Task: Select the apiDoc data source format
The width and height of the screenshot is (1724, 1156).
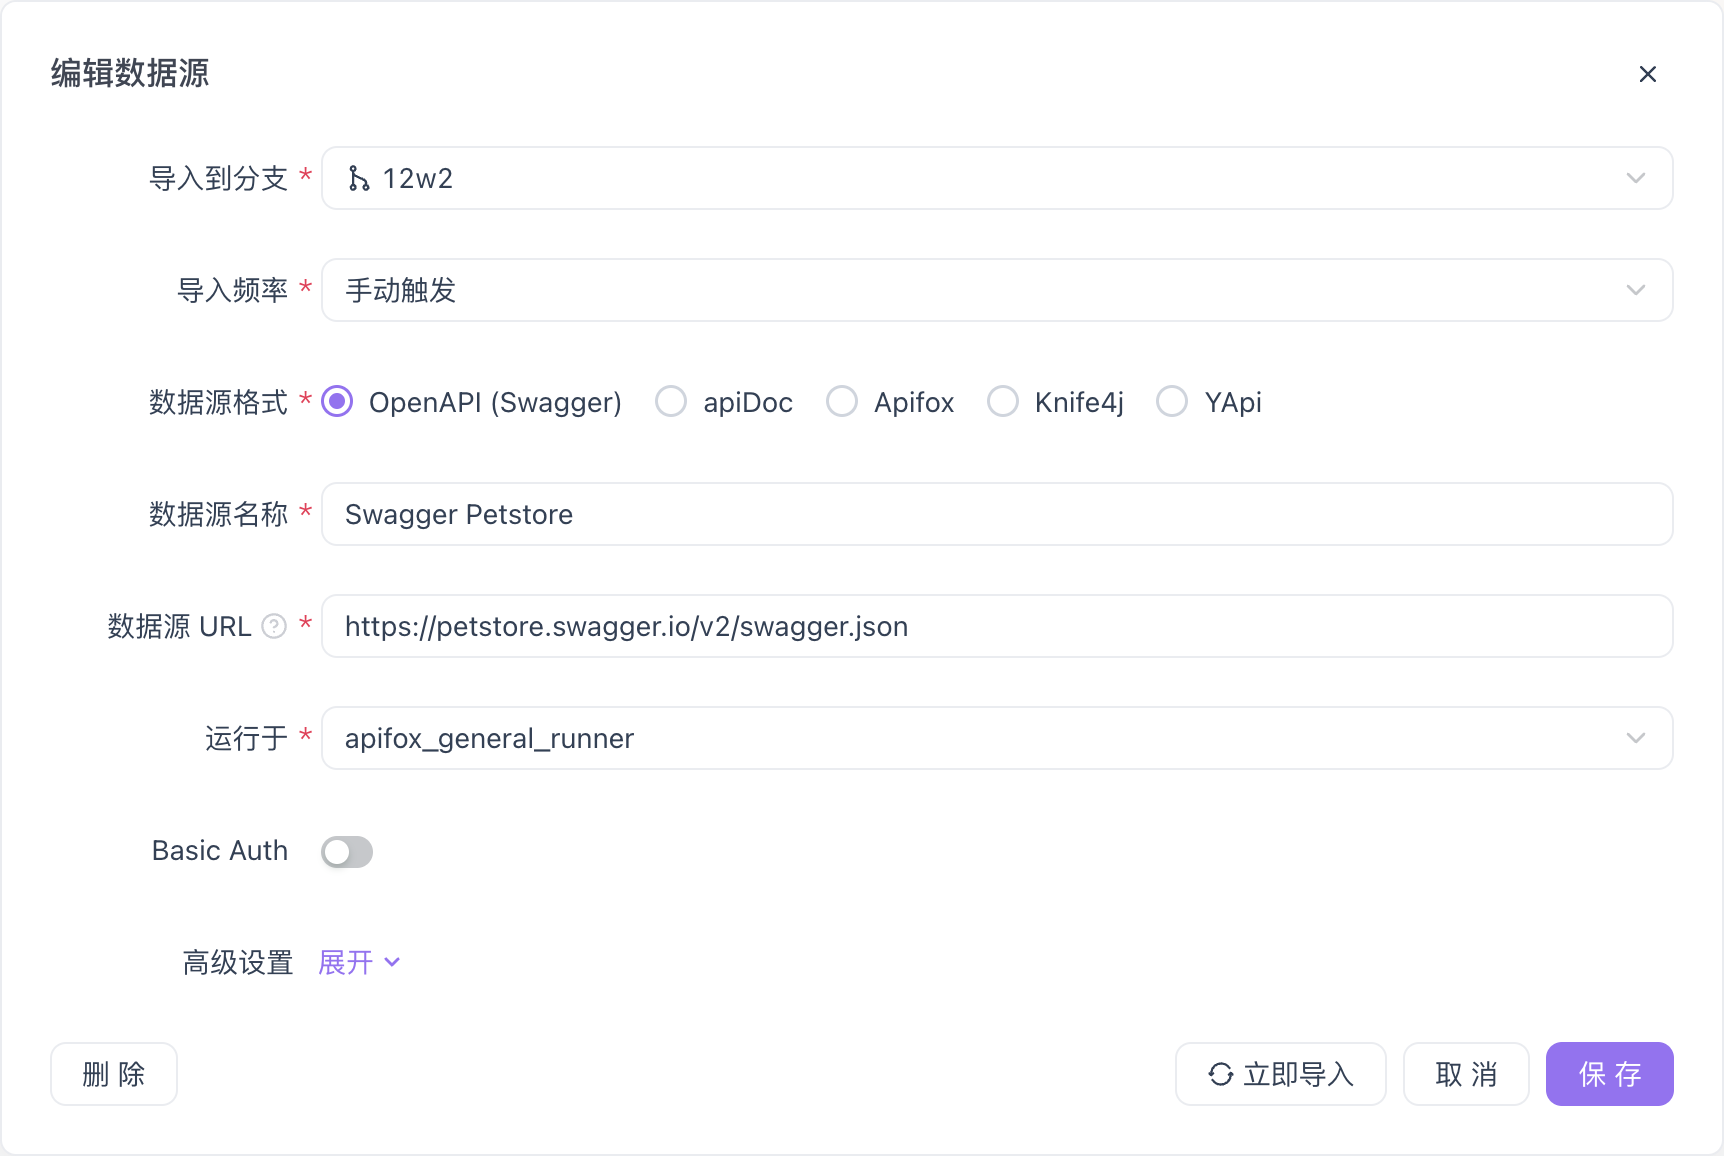Action: click(x=671, y=401)
